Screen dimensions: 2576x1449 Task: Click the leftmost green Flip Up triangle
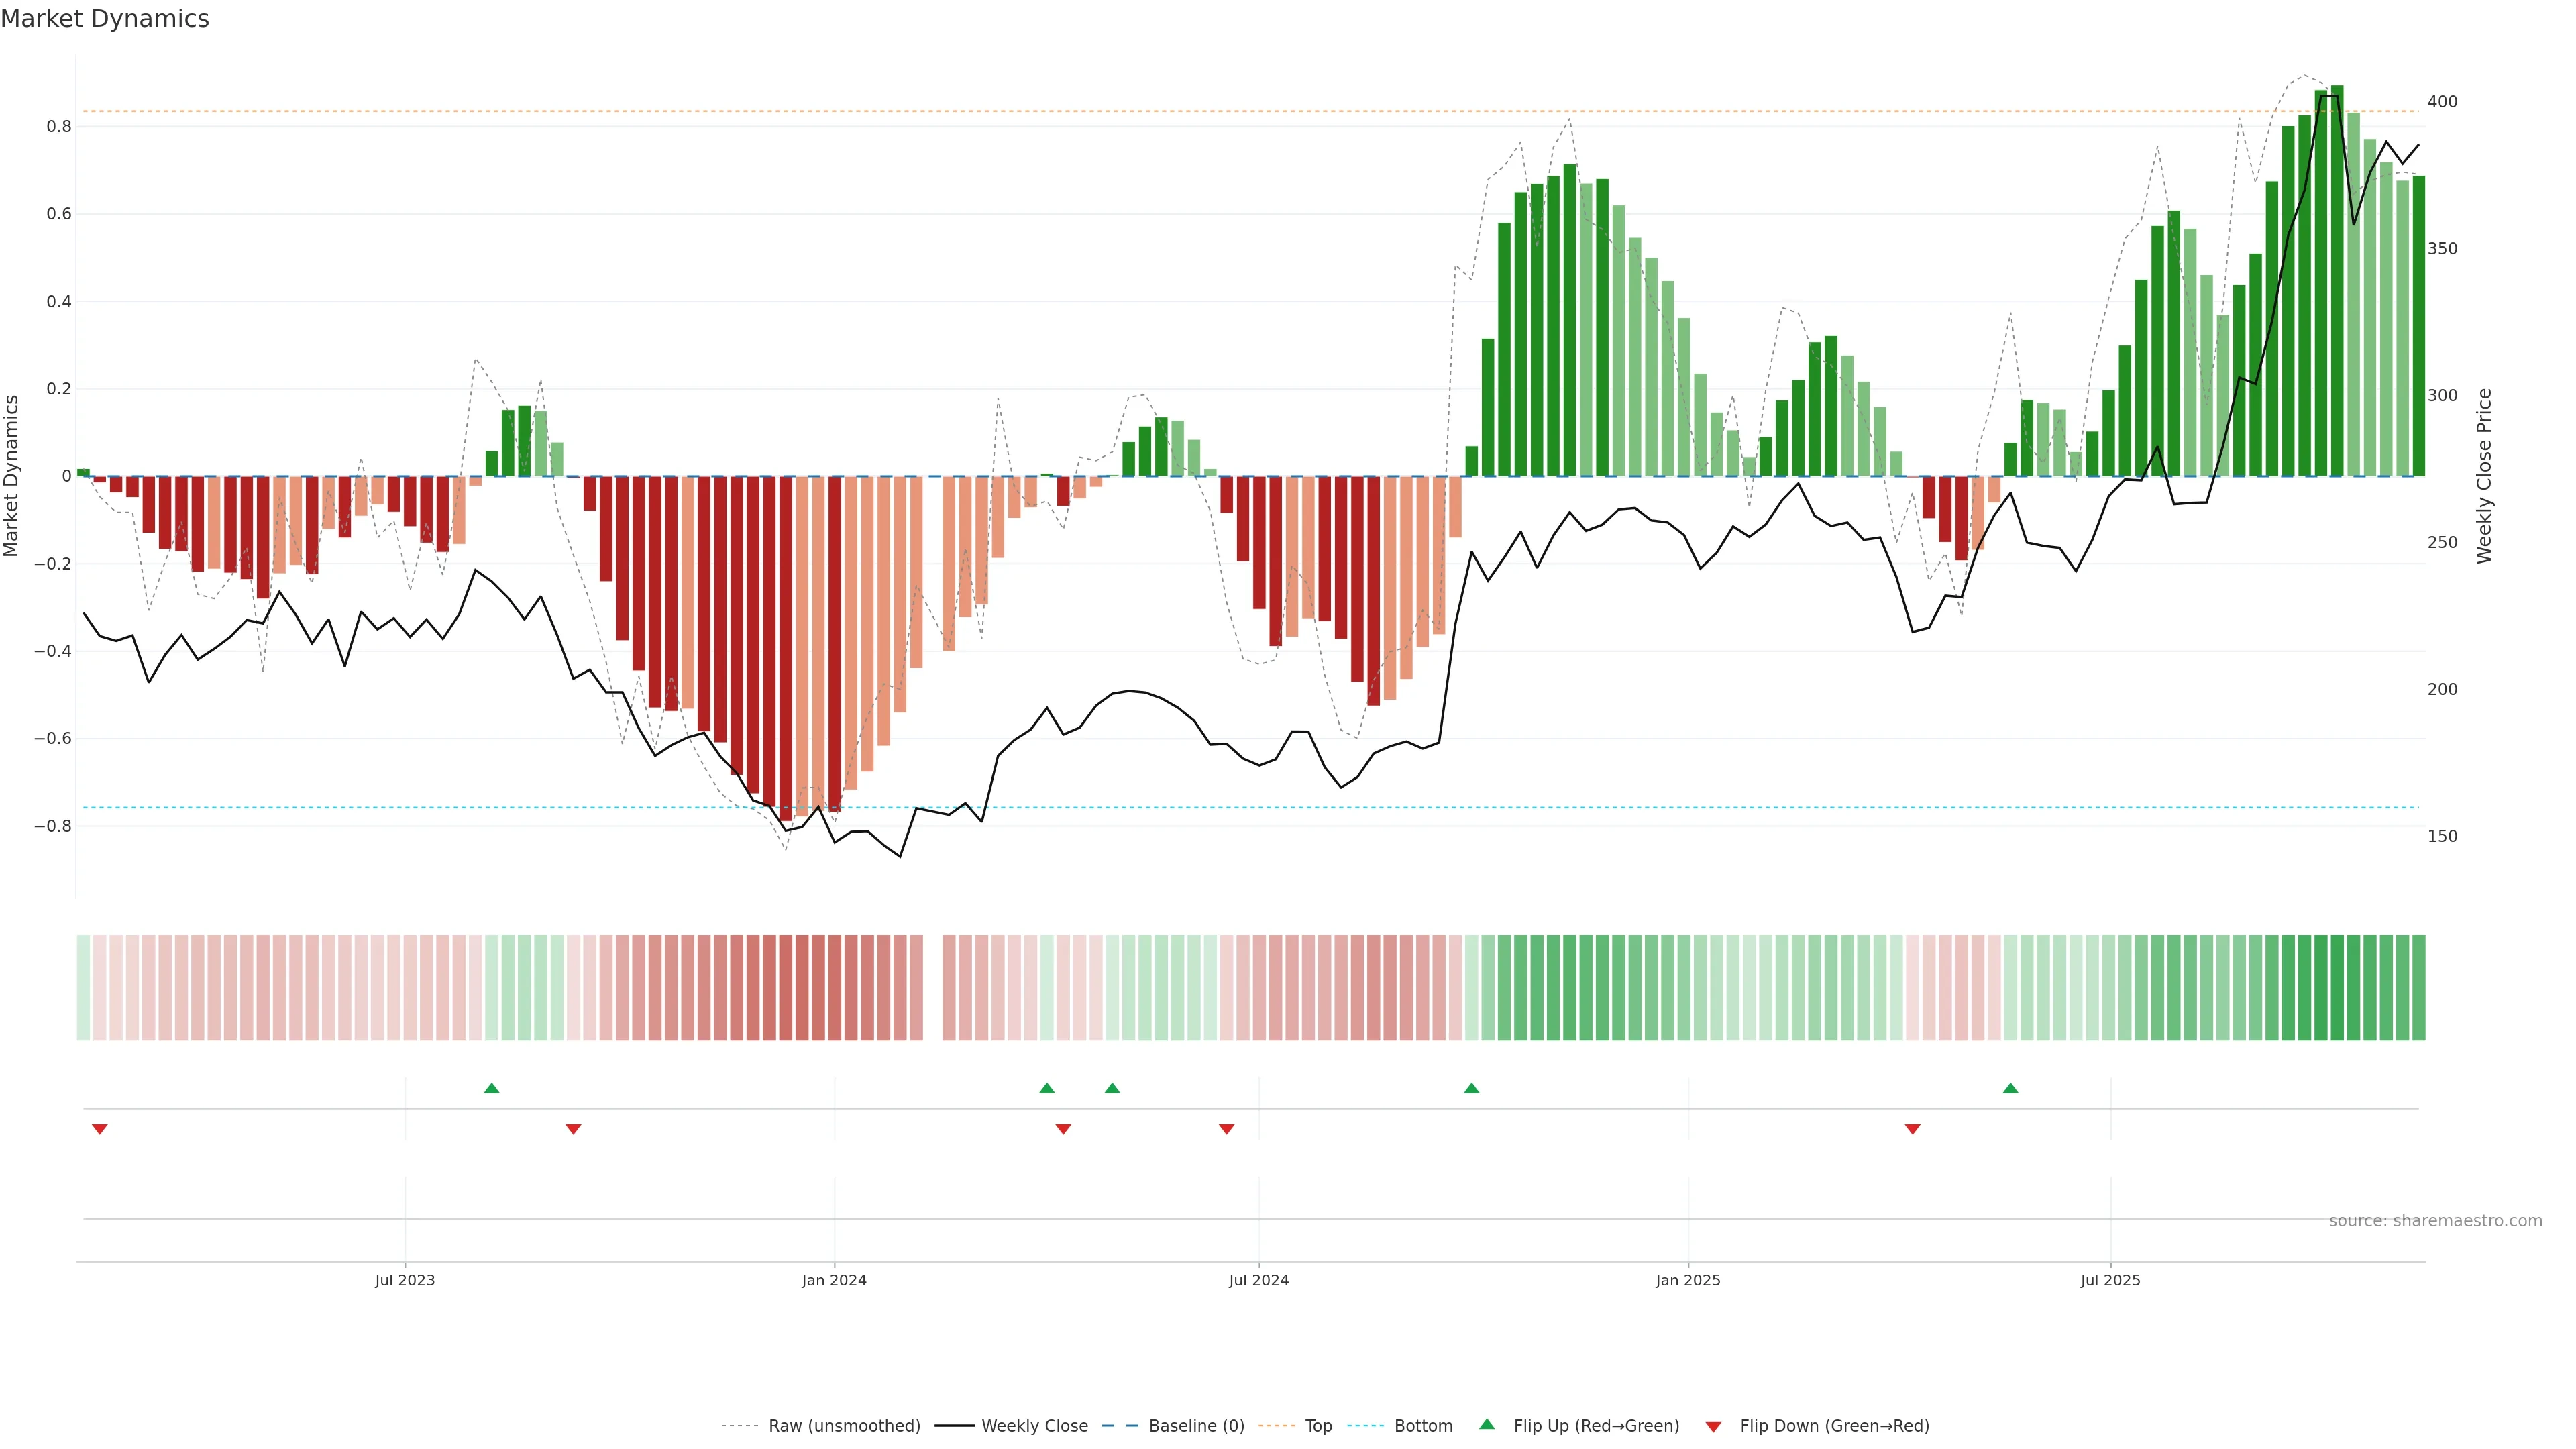(491, 1088)
